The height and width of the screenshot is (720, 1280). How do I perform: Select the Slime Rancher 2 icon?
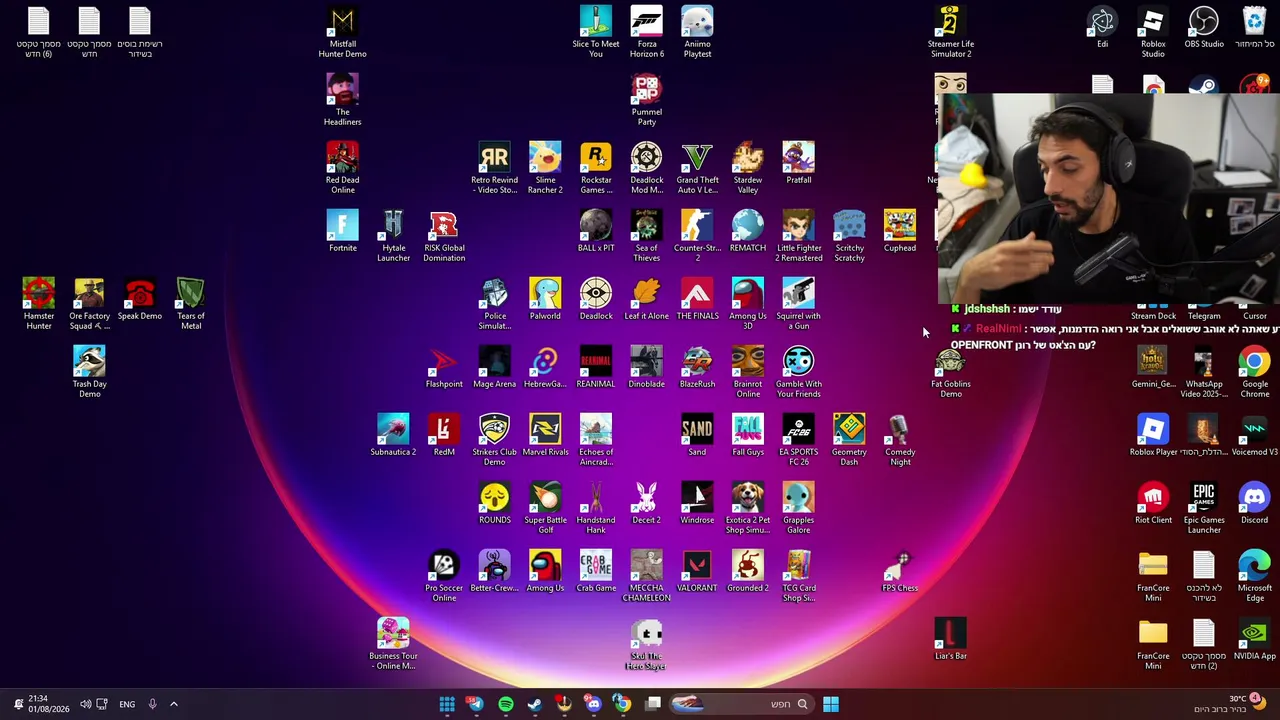click(545, 168)
